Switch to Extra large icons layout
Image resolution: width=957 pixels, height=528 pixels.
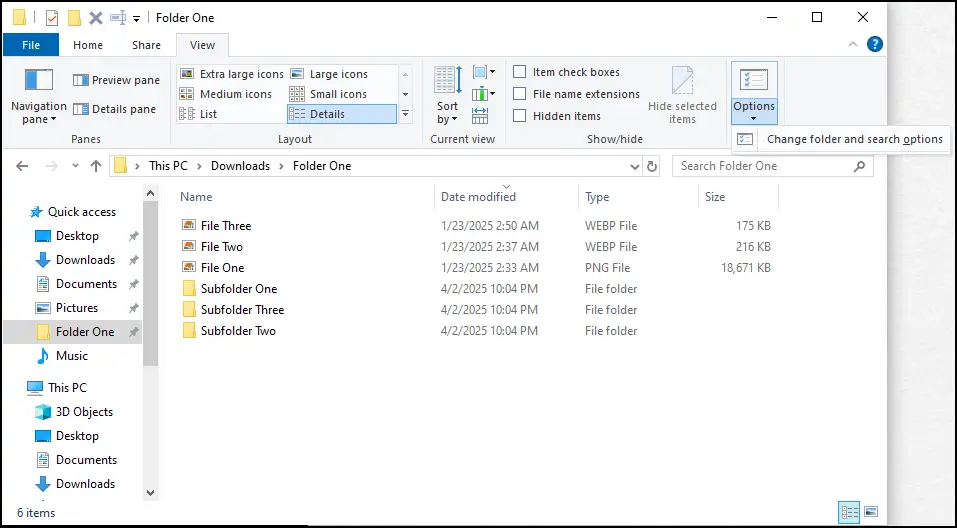231,74
